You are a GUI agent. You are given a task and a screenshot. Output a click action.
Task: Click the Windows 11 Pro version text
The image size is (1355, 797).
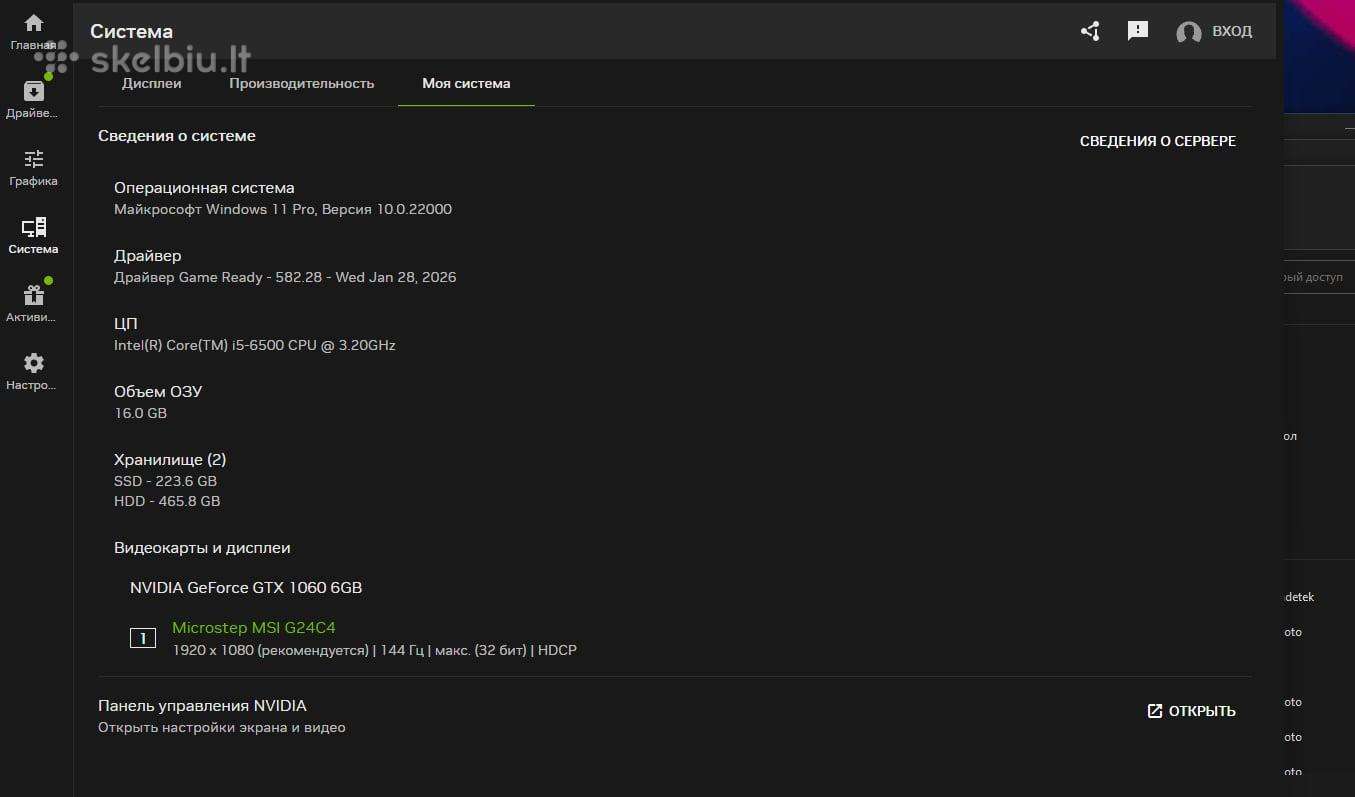(x=283, y=209)
